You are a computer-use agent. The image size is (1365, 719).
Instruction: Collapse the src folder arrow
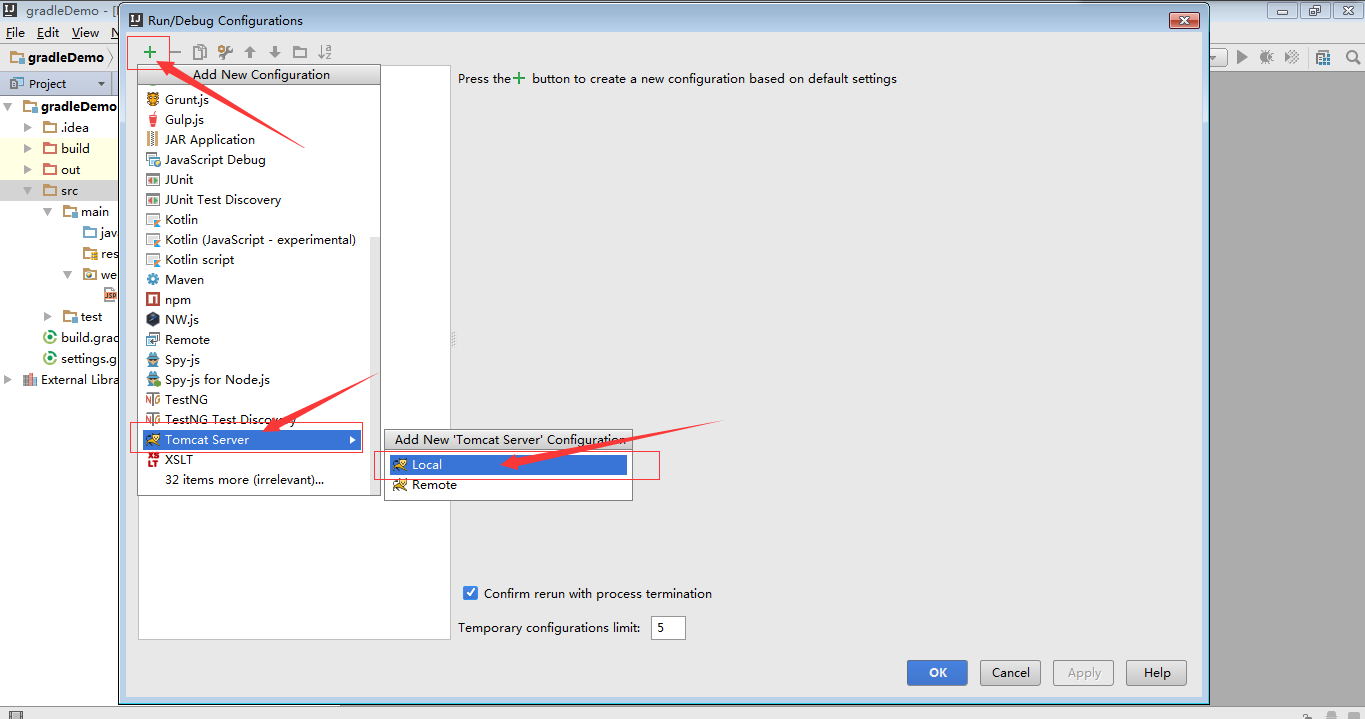[x=28, y=190]
